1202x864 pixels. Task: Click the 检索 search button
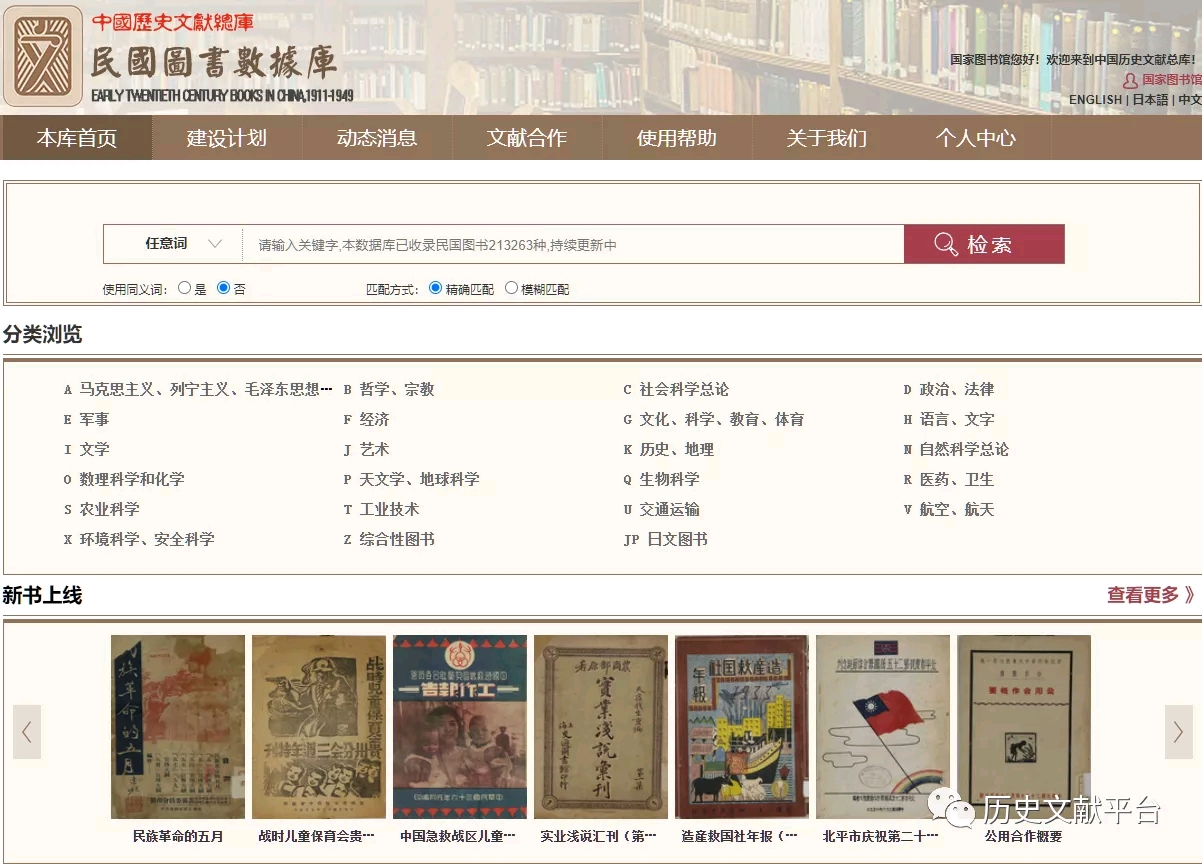tap(984, 244)
